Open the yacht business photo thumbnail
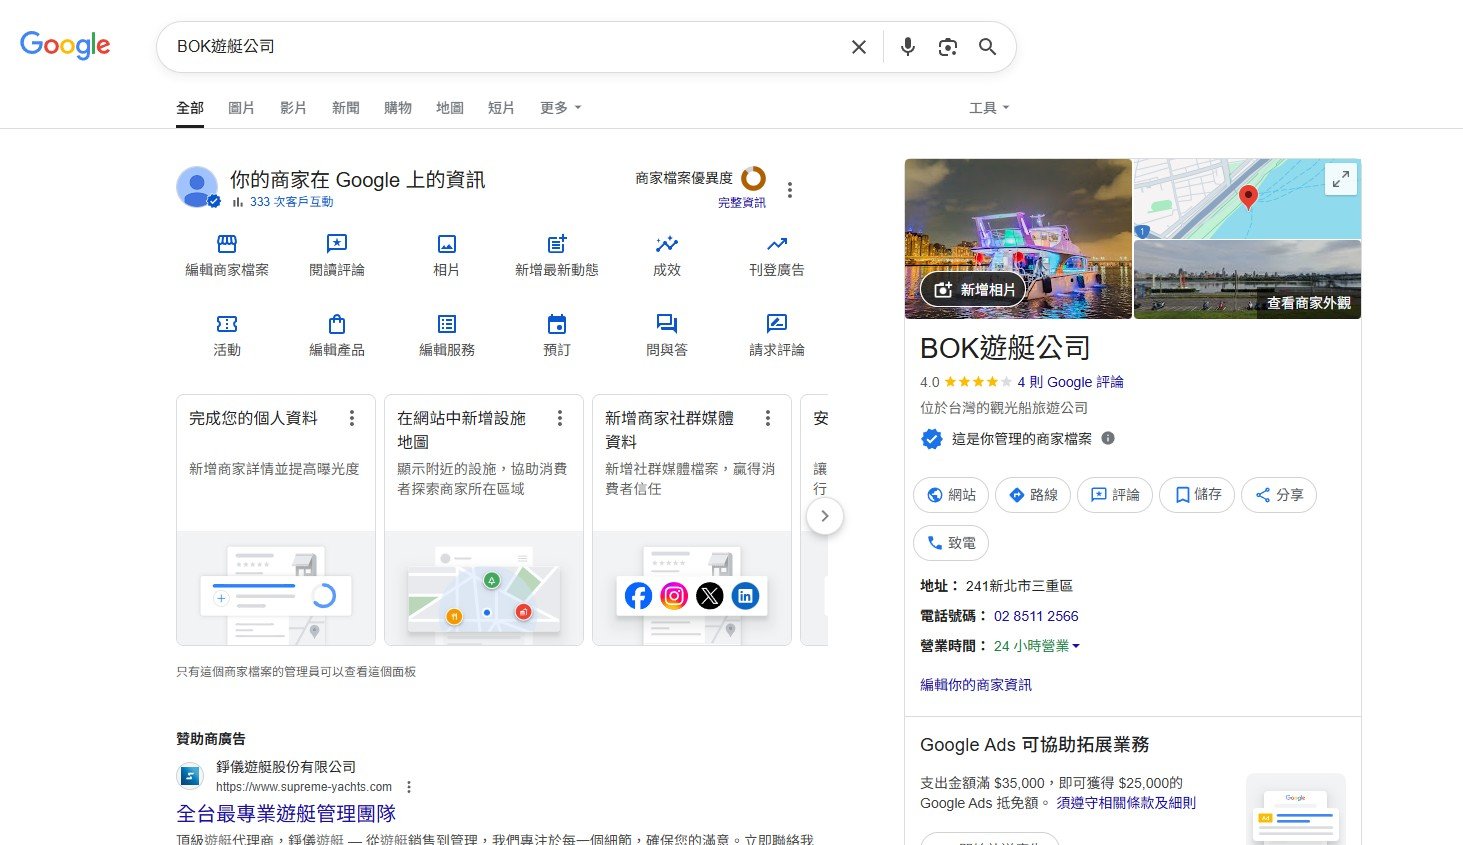1463x845 pixels. [1018, 239]
